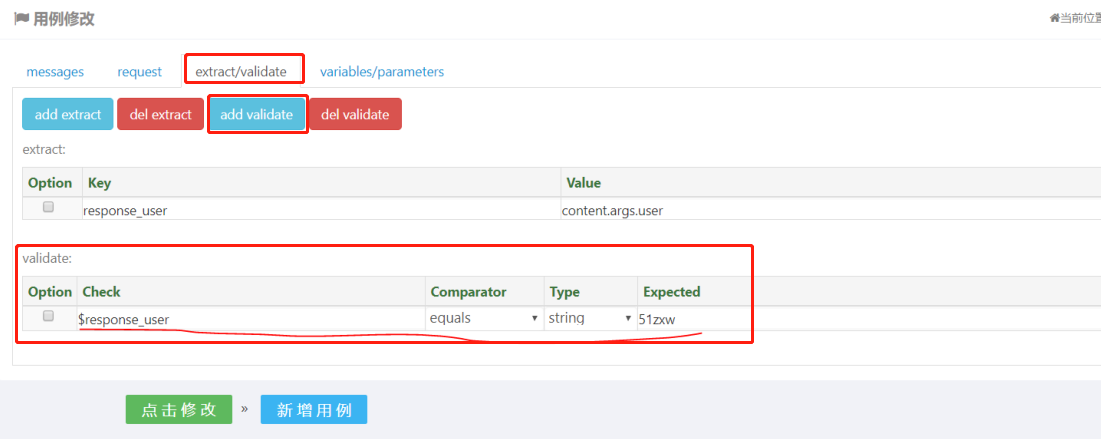Open the equals comparator dropdown
Screen dimensions: 1101x439
(x=484, y=318)
